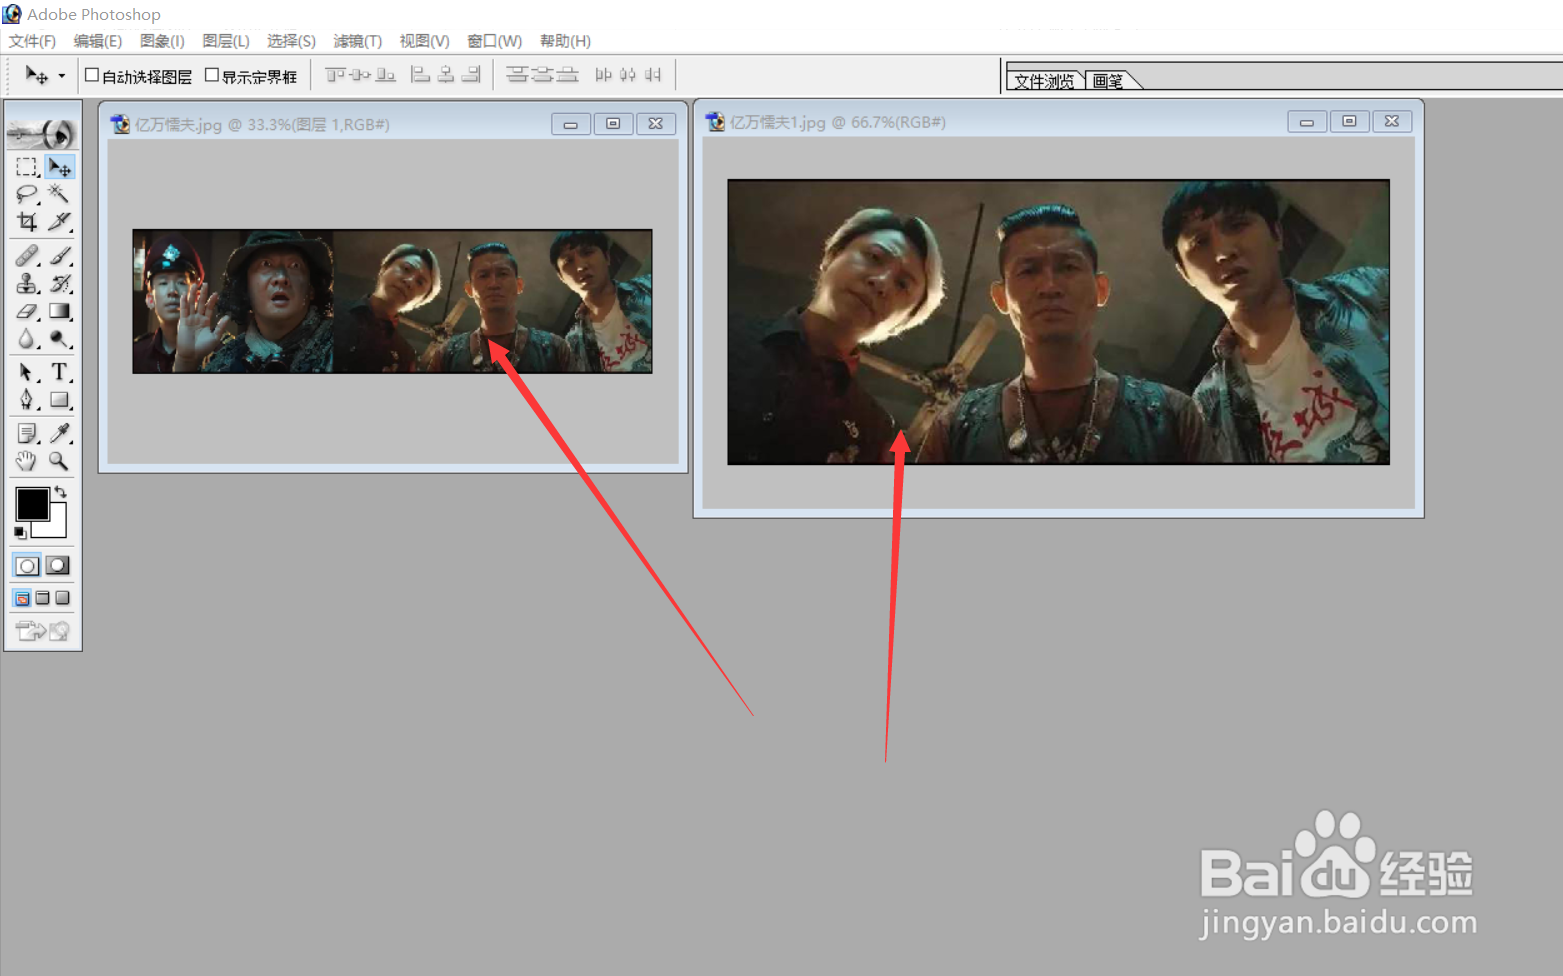The height and width of the screenshot is (976, 1563).
Task: Click distribute left edges icon
Action: (603, 75)
